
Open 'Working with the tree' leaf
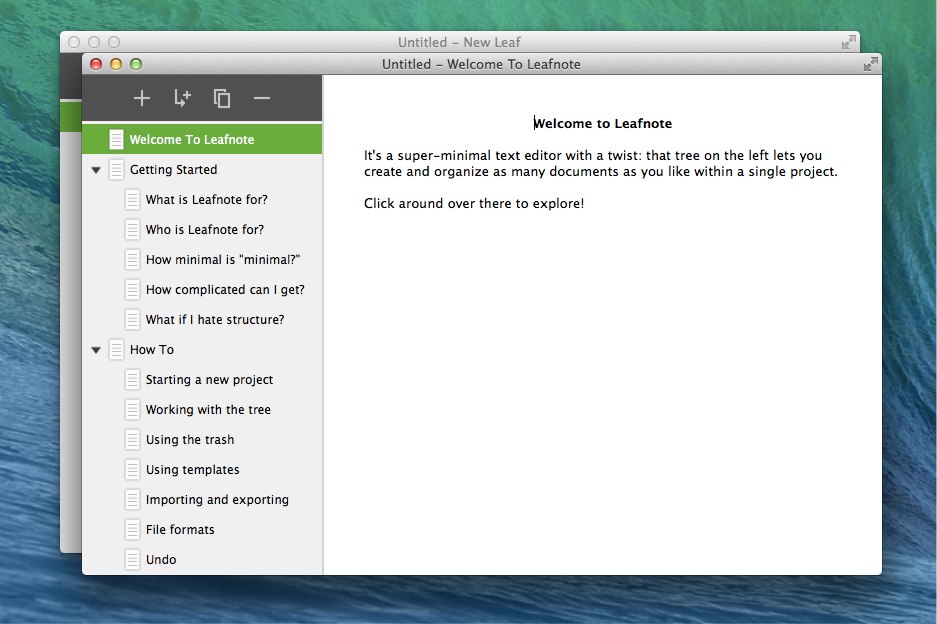pos(202,409)
